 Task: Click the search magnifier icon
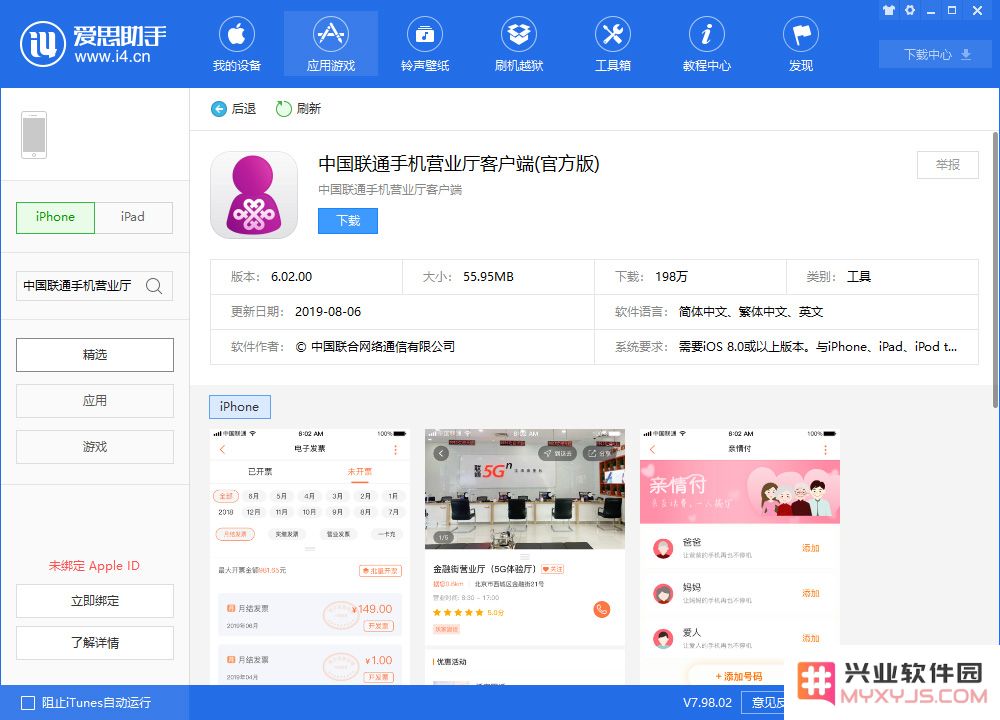click(x=154, y=286)
